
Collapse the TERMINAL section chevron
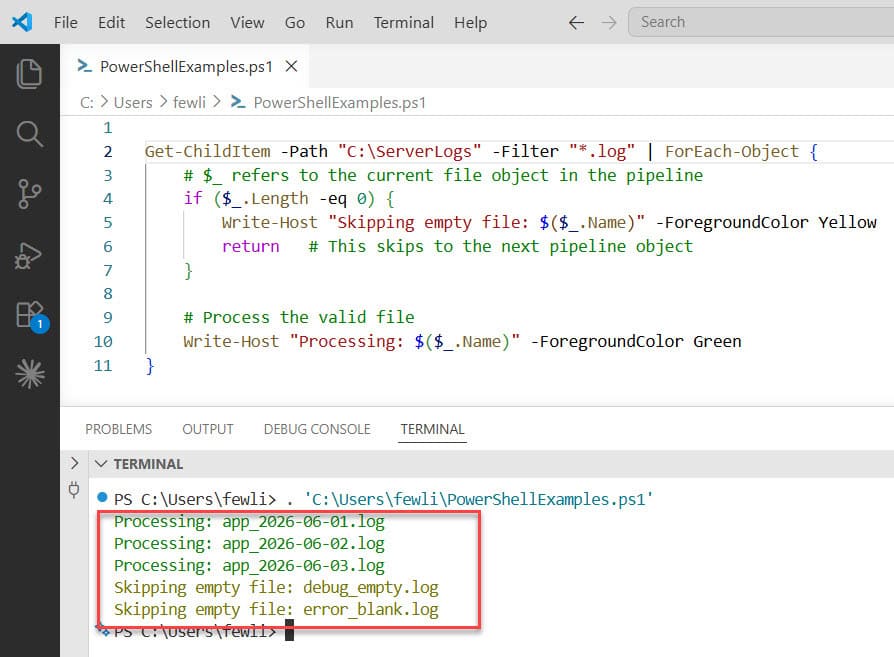click(x=101, y=464)
